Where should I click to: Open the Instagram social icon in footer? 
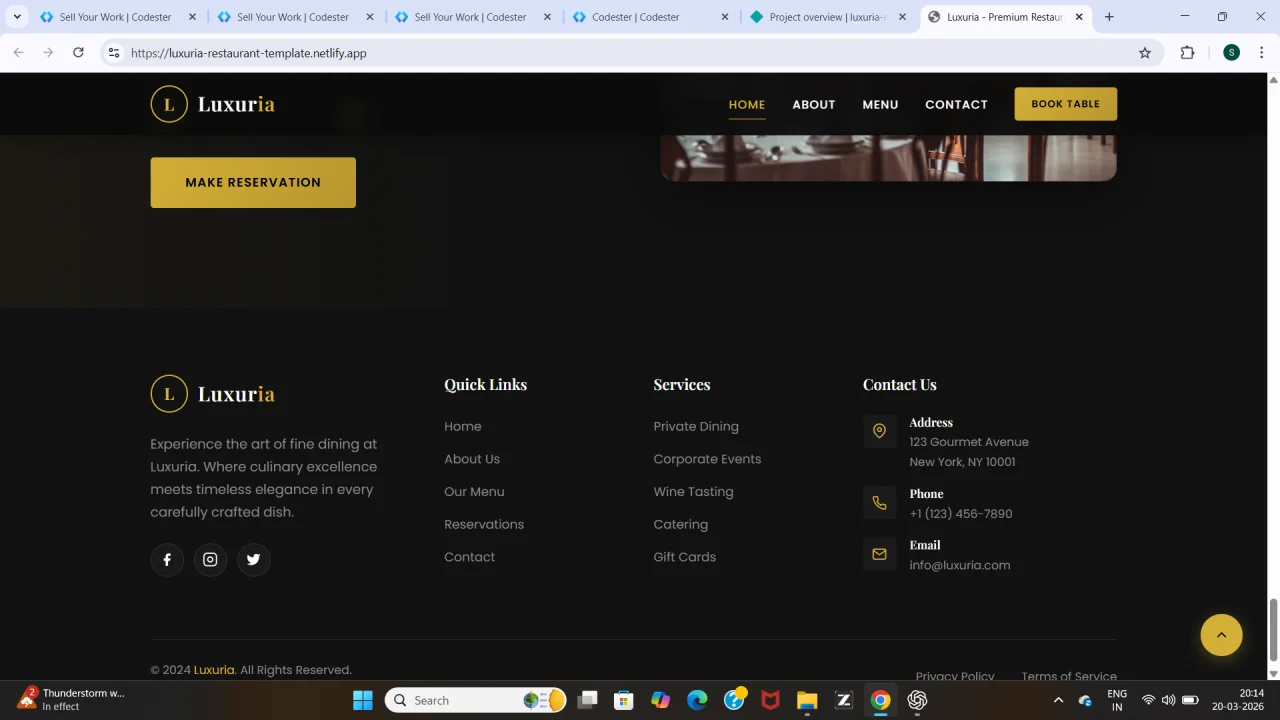coord(210,560)
